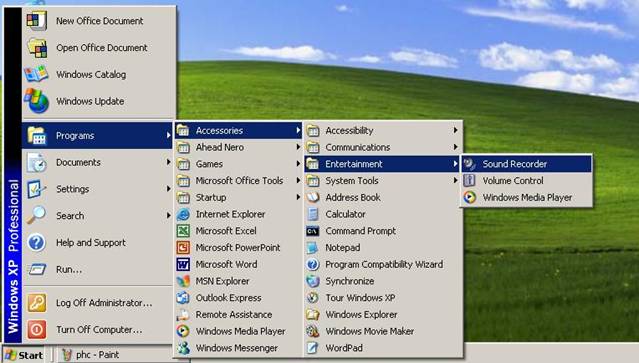This screenshot has width=639, height=363.
Task: Launch Windows Media Player from Programs list
Action: click(x=239, y=331)
